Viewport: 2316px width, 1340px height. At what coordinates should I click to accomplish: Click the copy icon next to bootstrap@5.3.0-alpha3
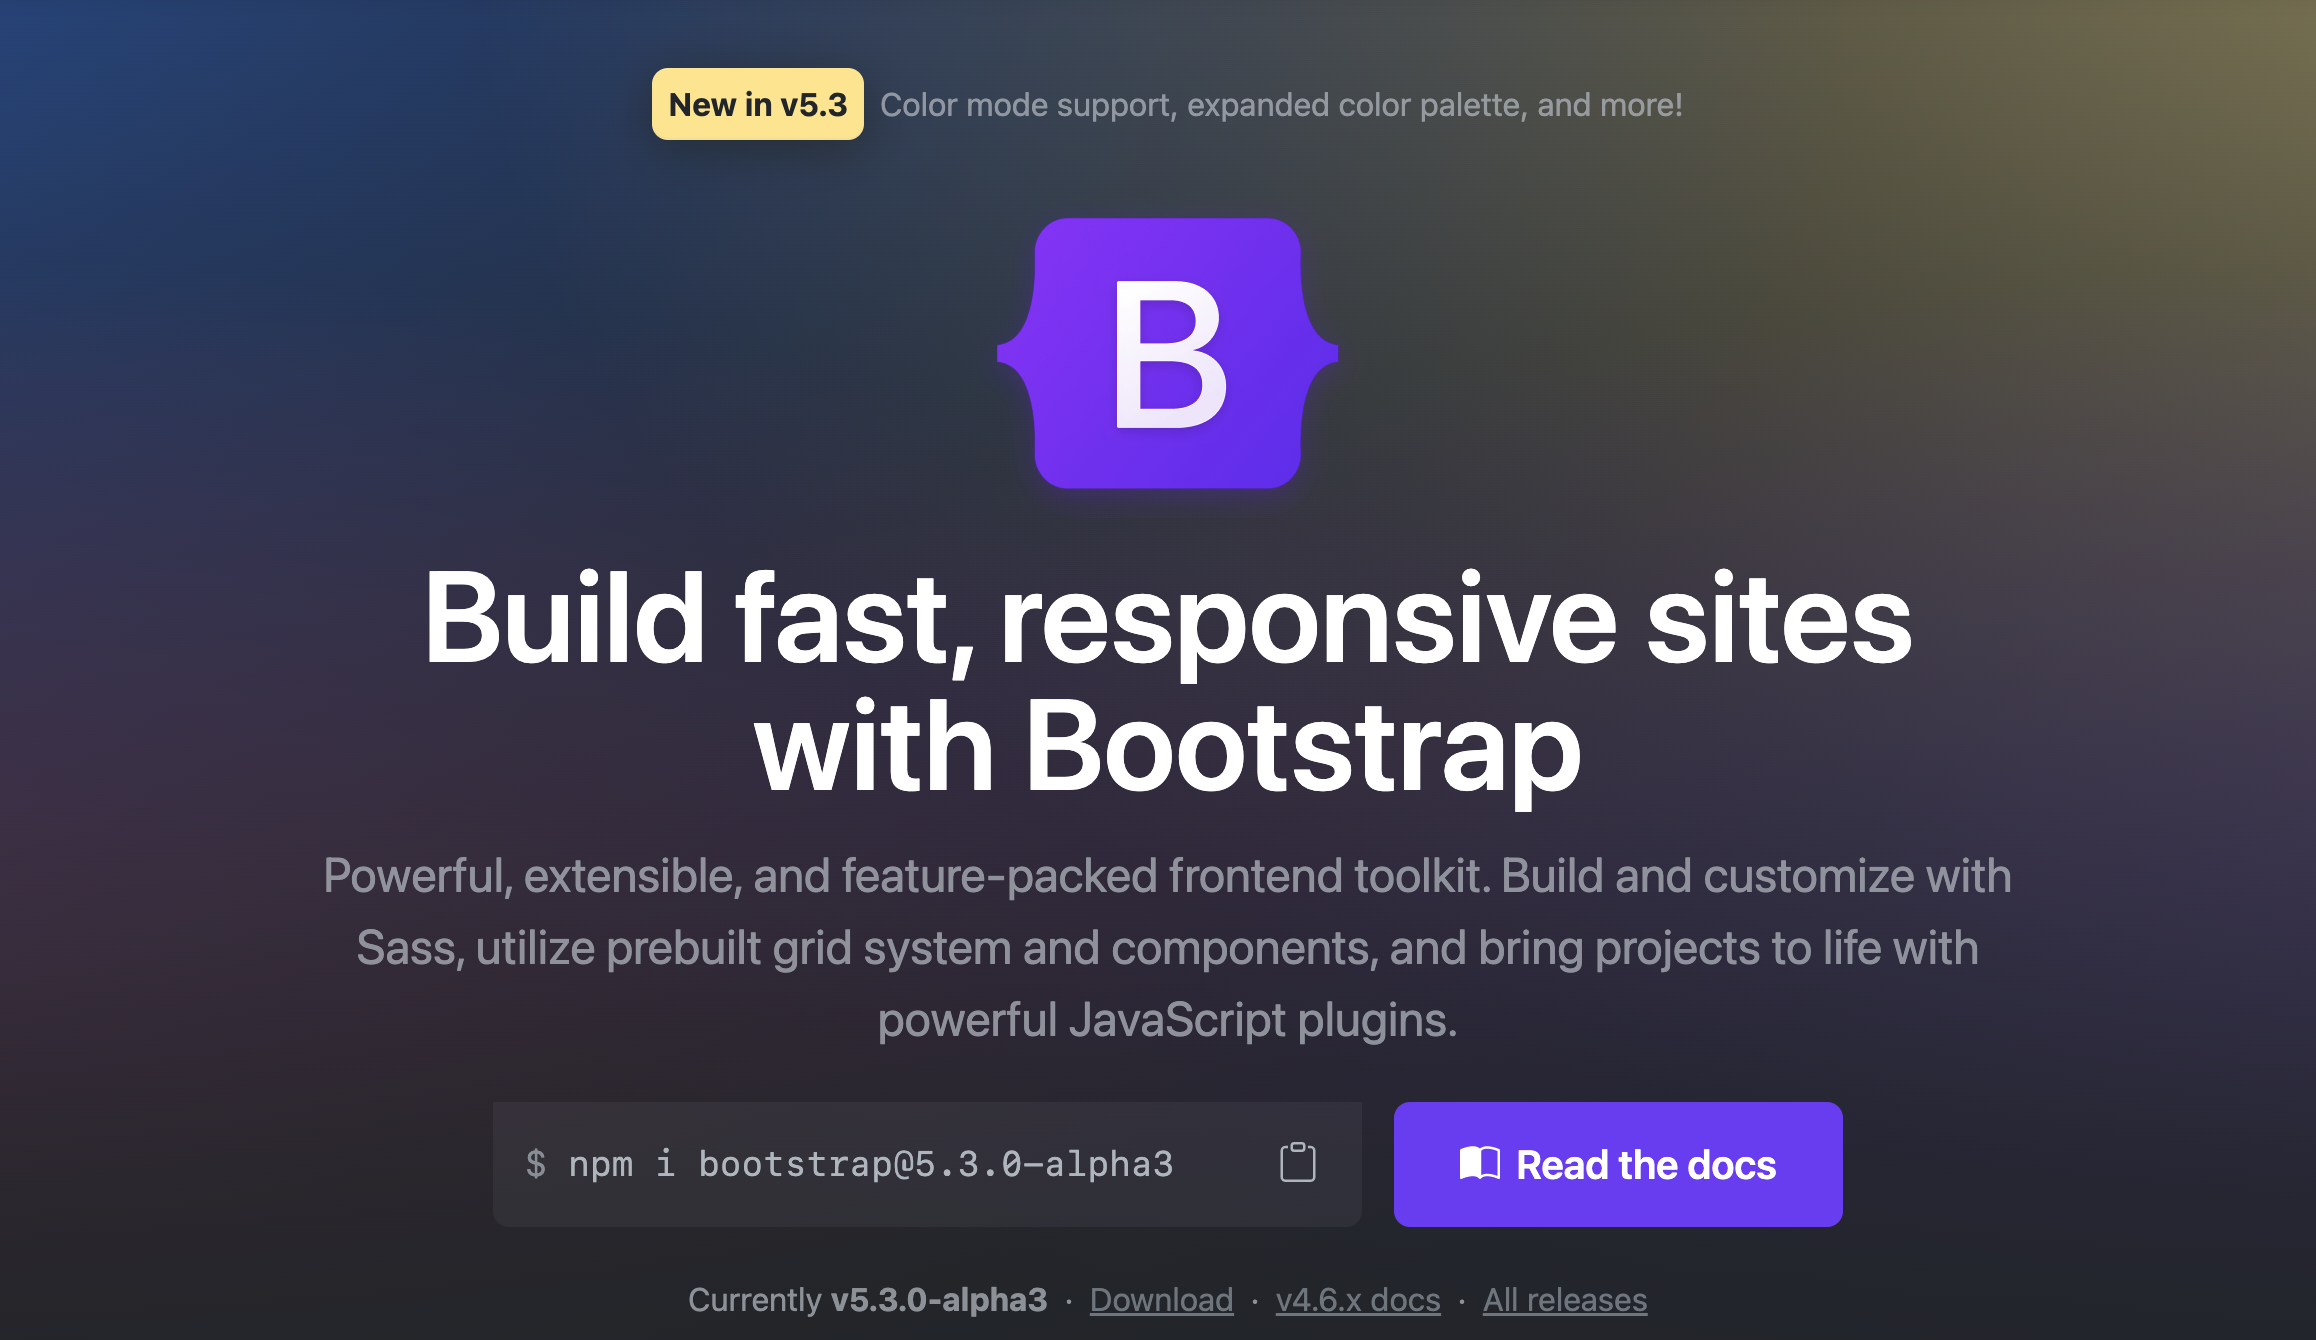[1297, 1163]
